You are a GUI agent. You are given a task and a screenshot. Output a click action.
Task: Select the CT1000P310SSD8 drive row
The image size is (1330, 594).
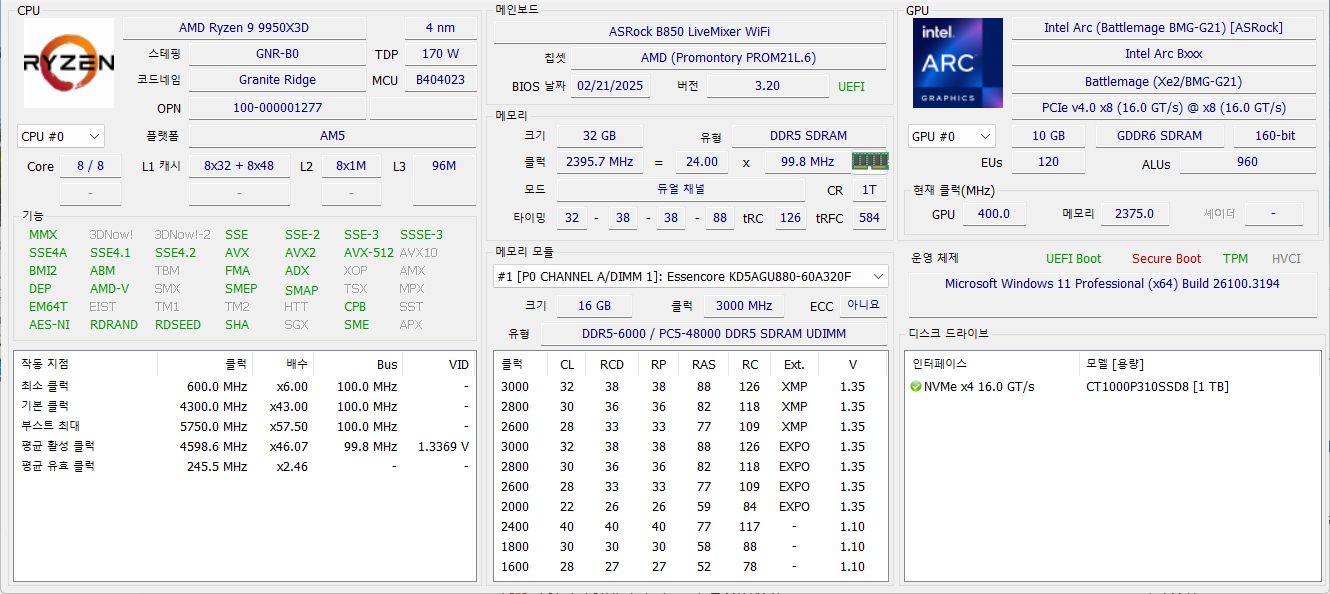pos(1157,387)
